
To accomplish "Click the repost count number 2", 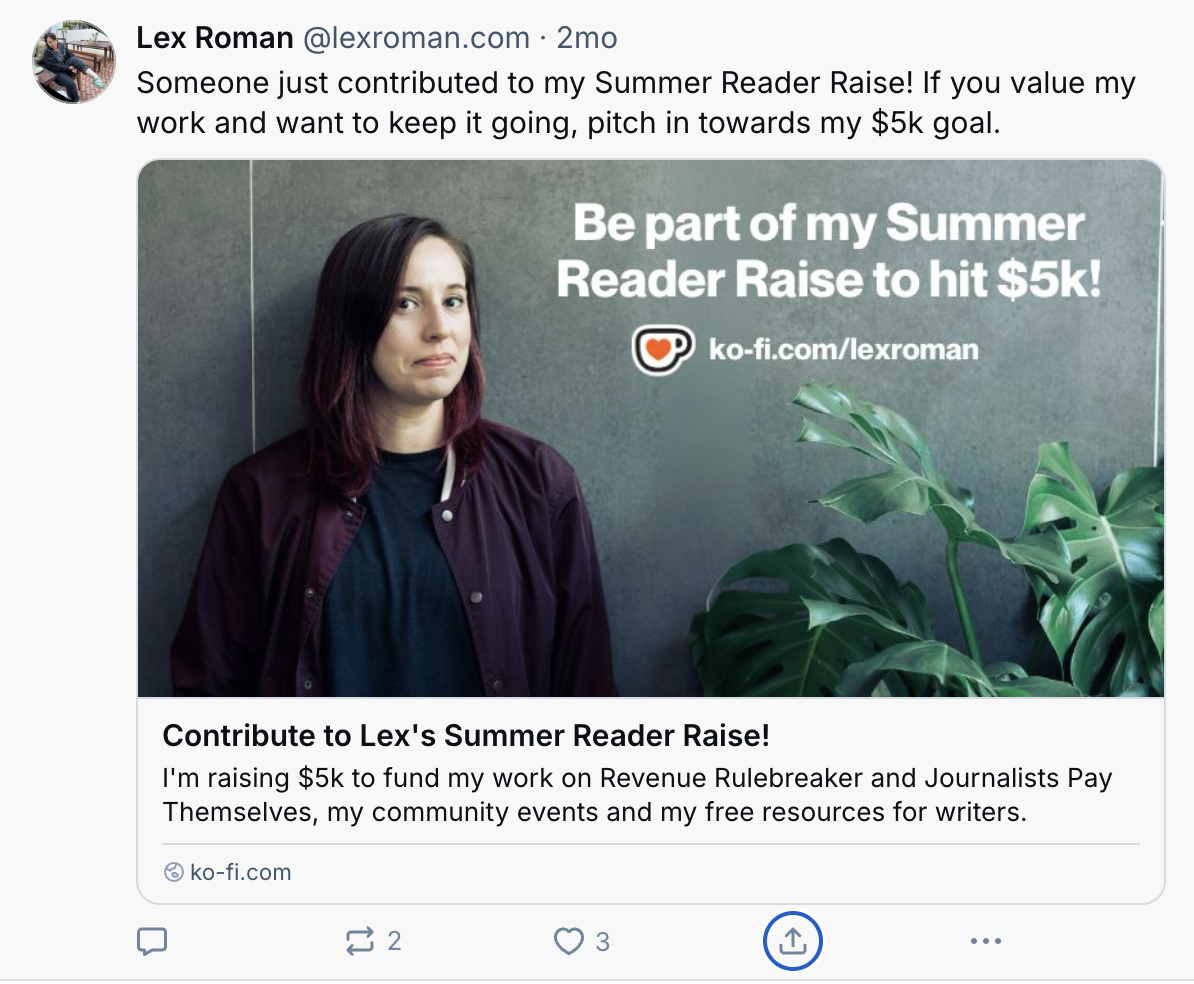I will [394, 941].
